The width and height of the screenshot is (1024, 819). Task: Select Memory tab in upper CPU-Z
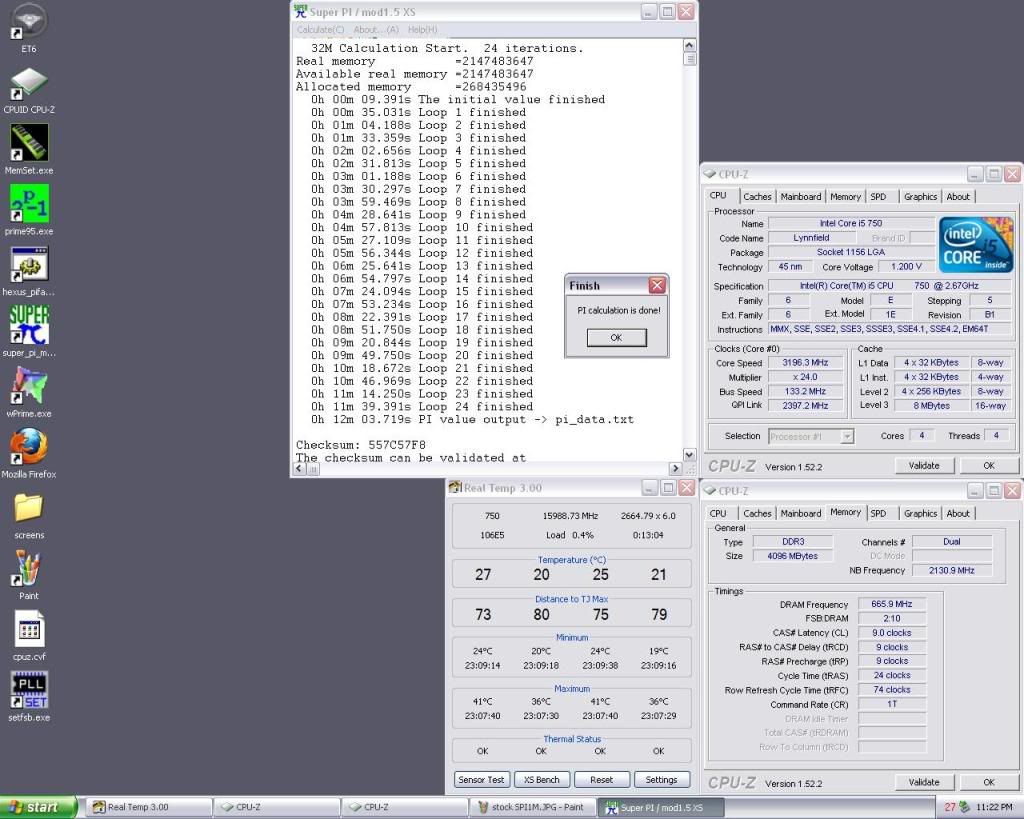coord(845,197)
